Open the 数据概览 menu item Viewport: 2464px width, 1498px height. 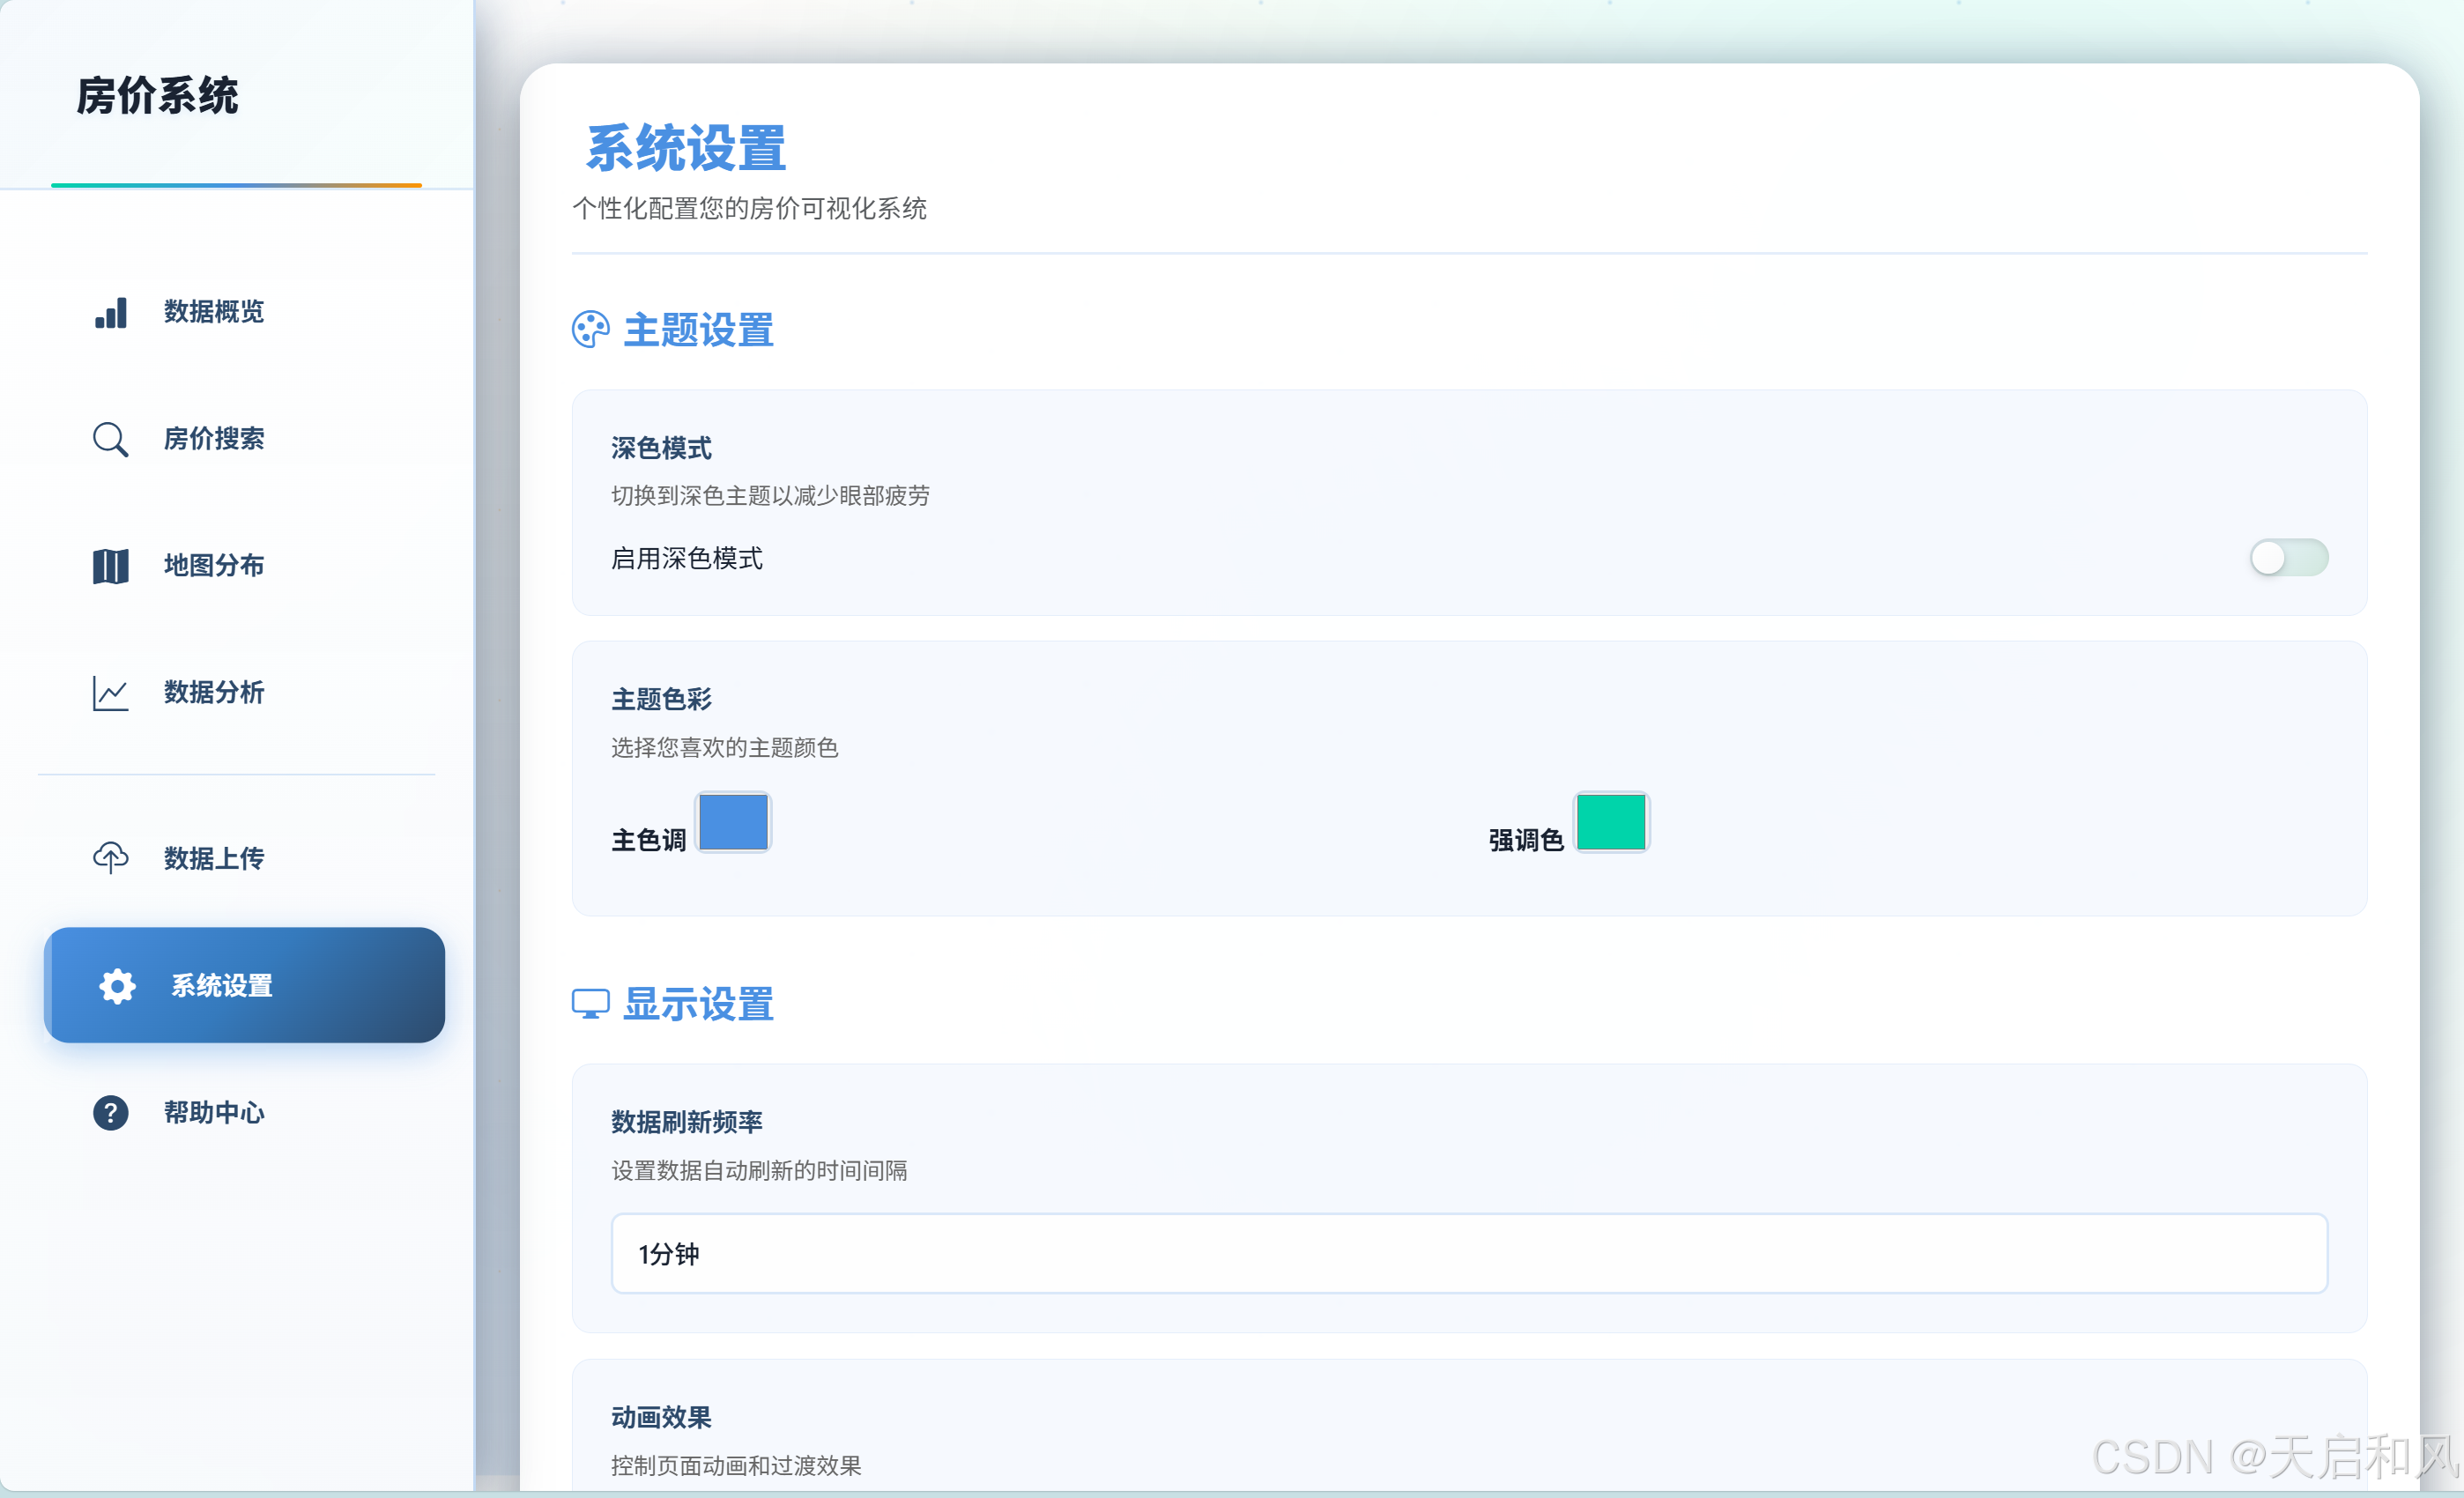coord(237,312)
